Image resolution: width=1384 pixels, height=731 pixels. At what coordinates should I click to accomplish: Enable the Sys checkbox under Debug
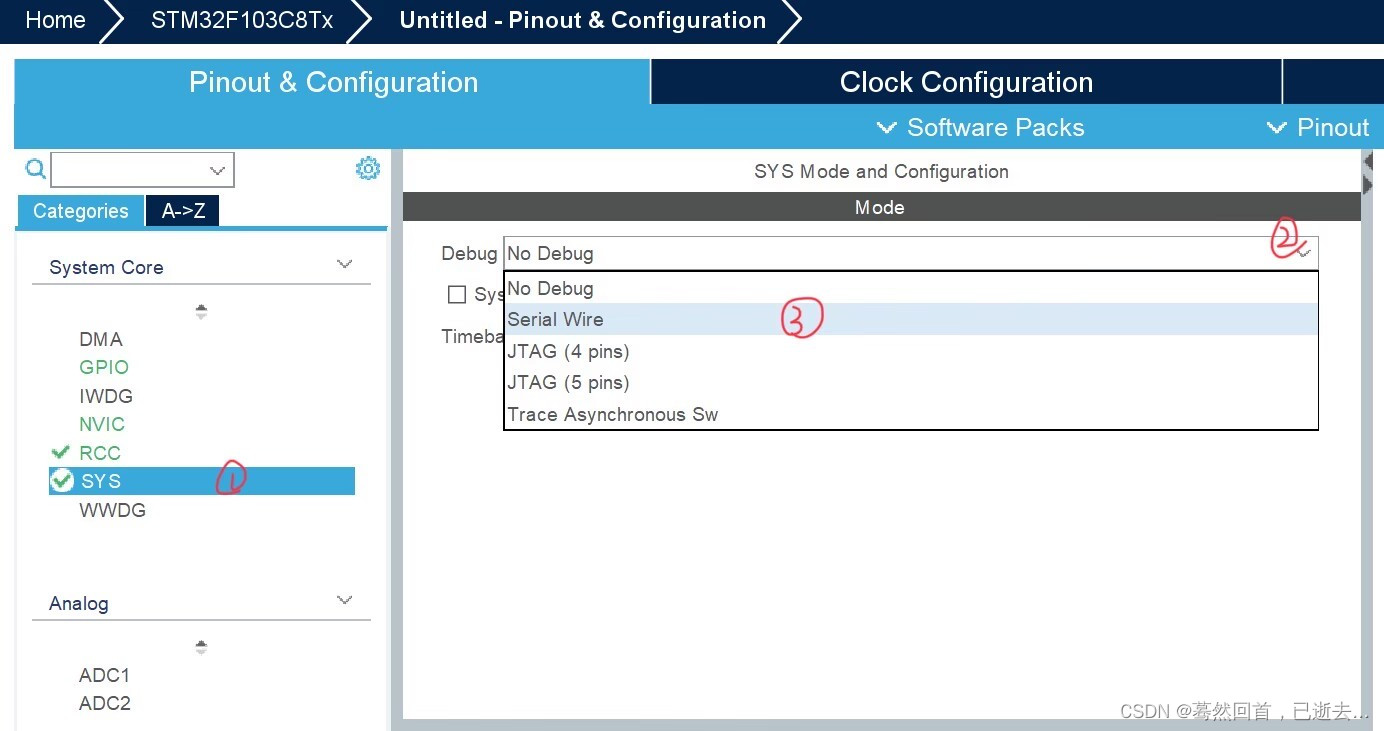coord(457,294)
